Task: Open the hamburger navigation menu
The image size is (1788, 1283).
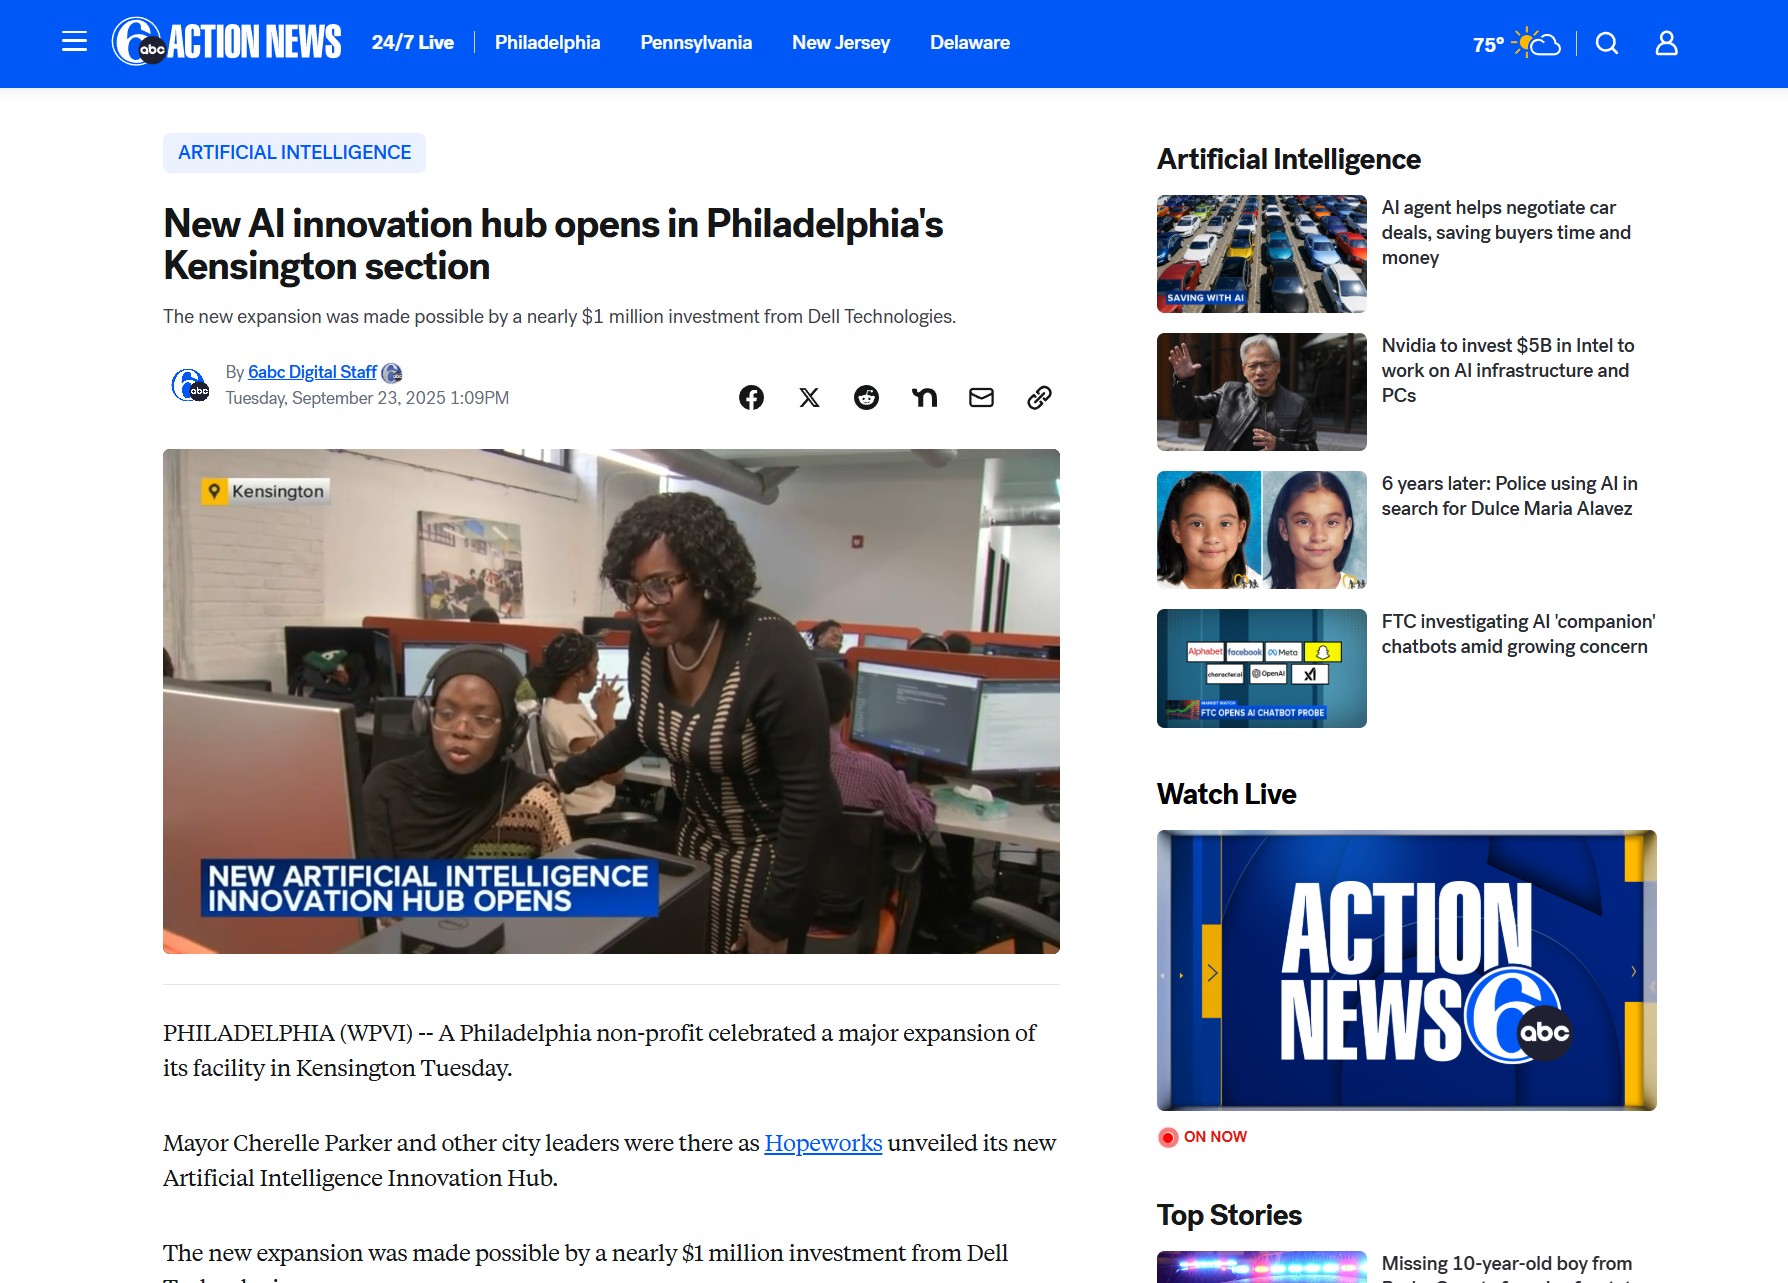Action: 74,42
